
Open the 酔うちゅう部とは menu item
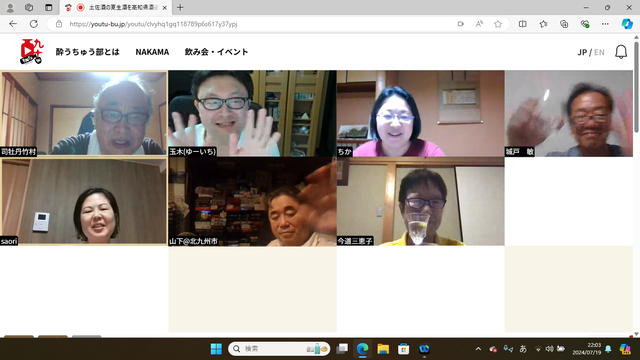[x=87, y=52]
